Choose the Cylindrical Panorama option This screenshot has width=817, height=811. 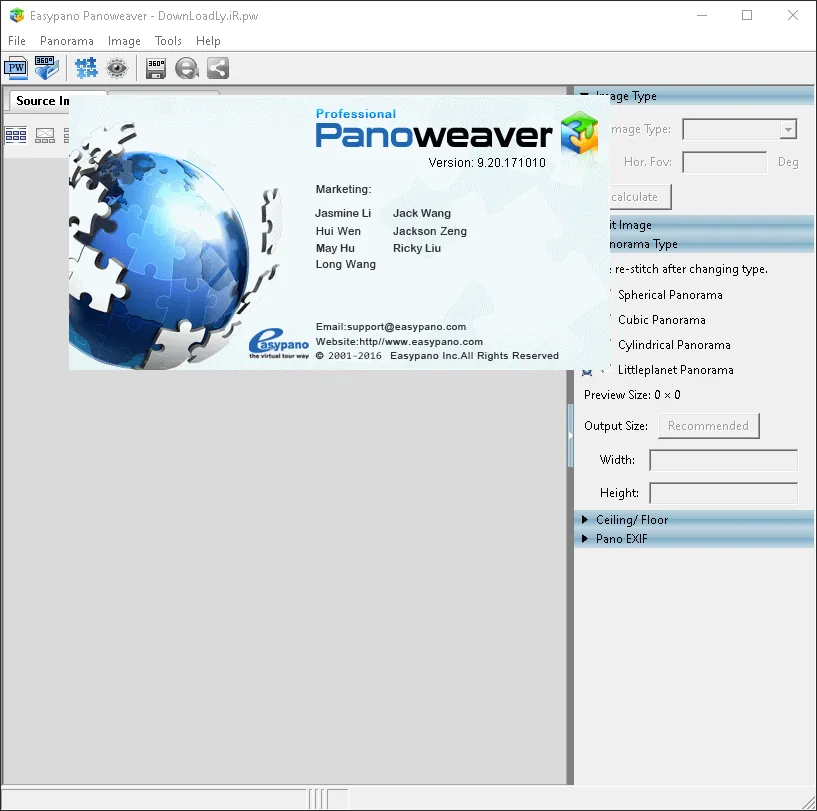tap(674, 345)
